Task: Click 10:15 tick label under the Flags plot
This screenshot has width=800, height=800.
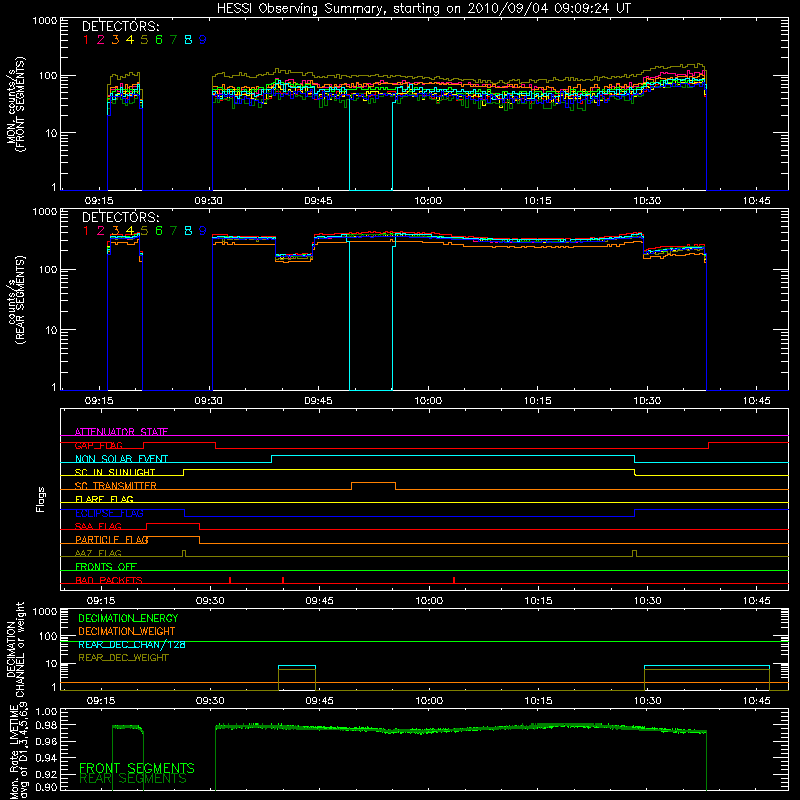Action: [x=538, y=601]
